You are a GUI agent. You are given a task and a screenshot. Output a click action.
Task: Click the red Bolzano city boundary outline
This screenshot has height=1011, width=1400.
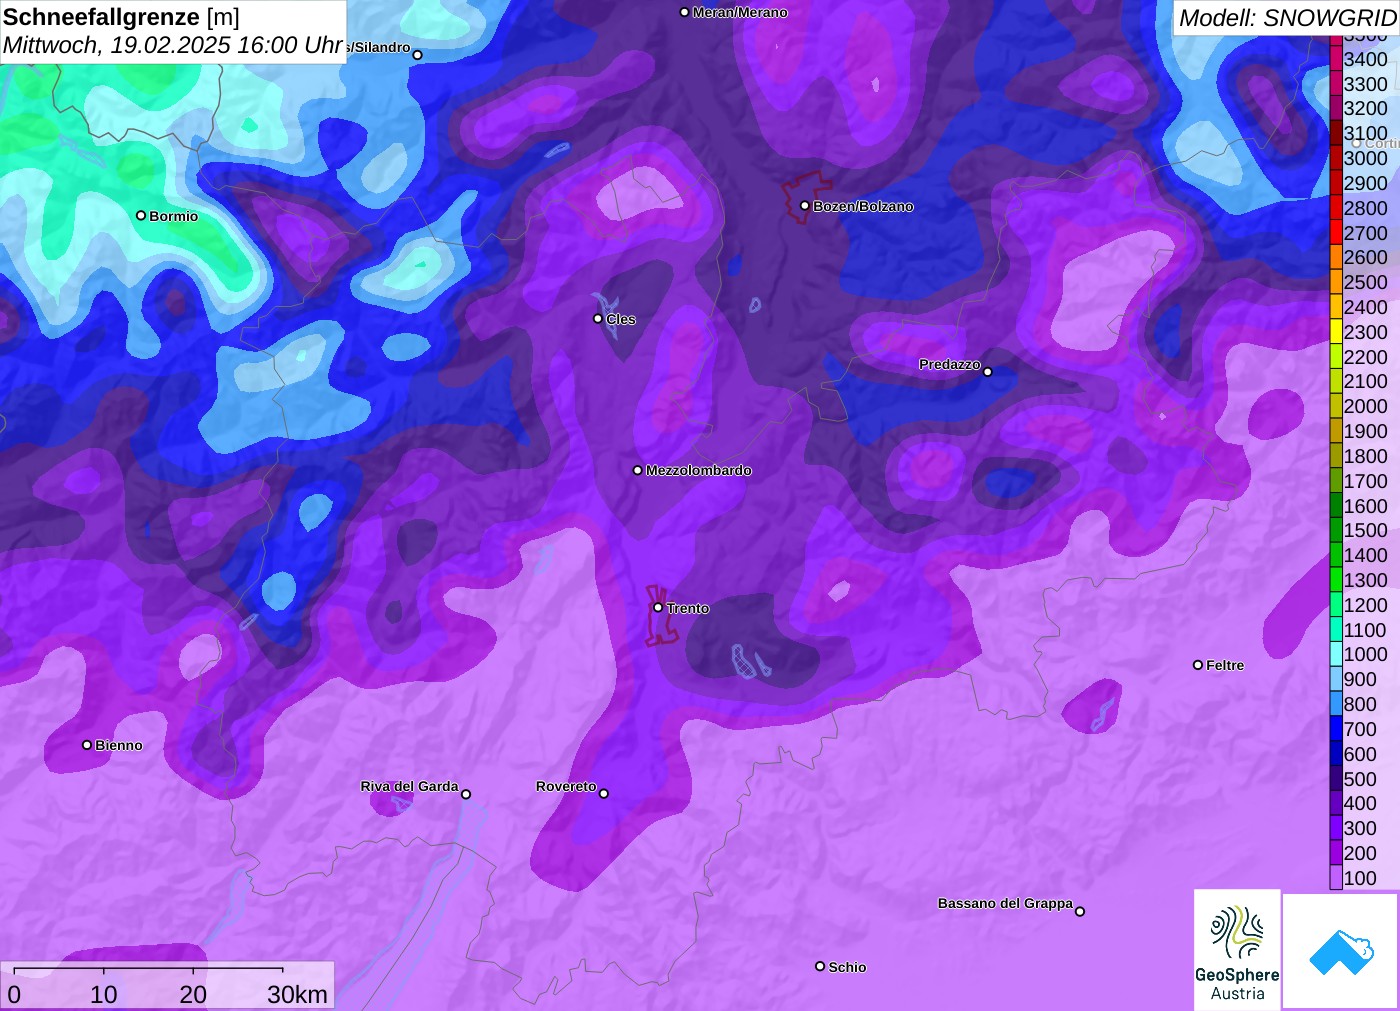[x=806, y=196]
